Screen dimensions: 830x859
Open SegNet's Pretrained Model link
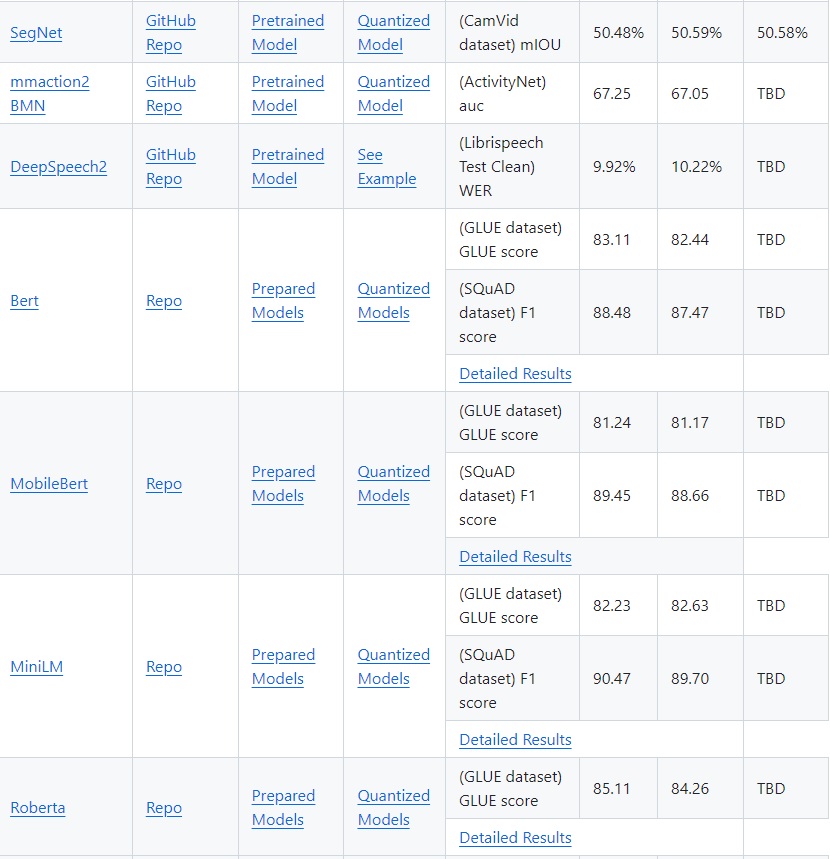[287, 32]
